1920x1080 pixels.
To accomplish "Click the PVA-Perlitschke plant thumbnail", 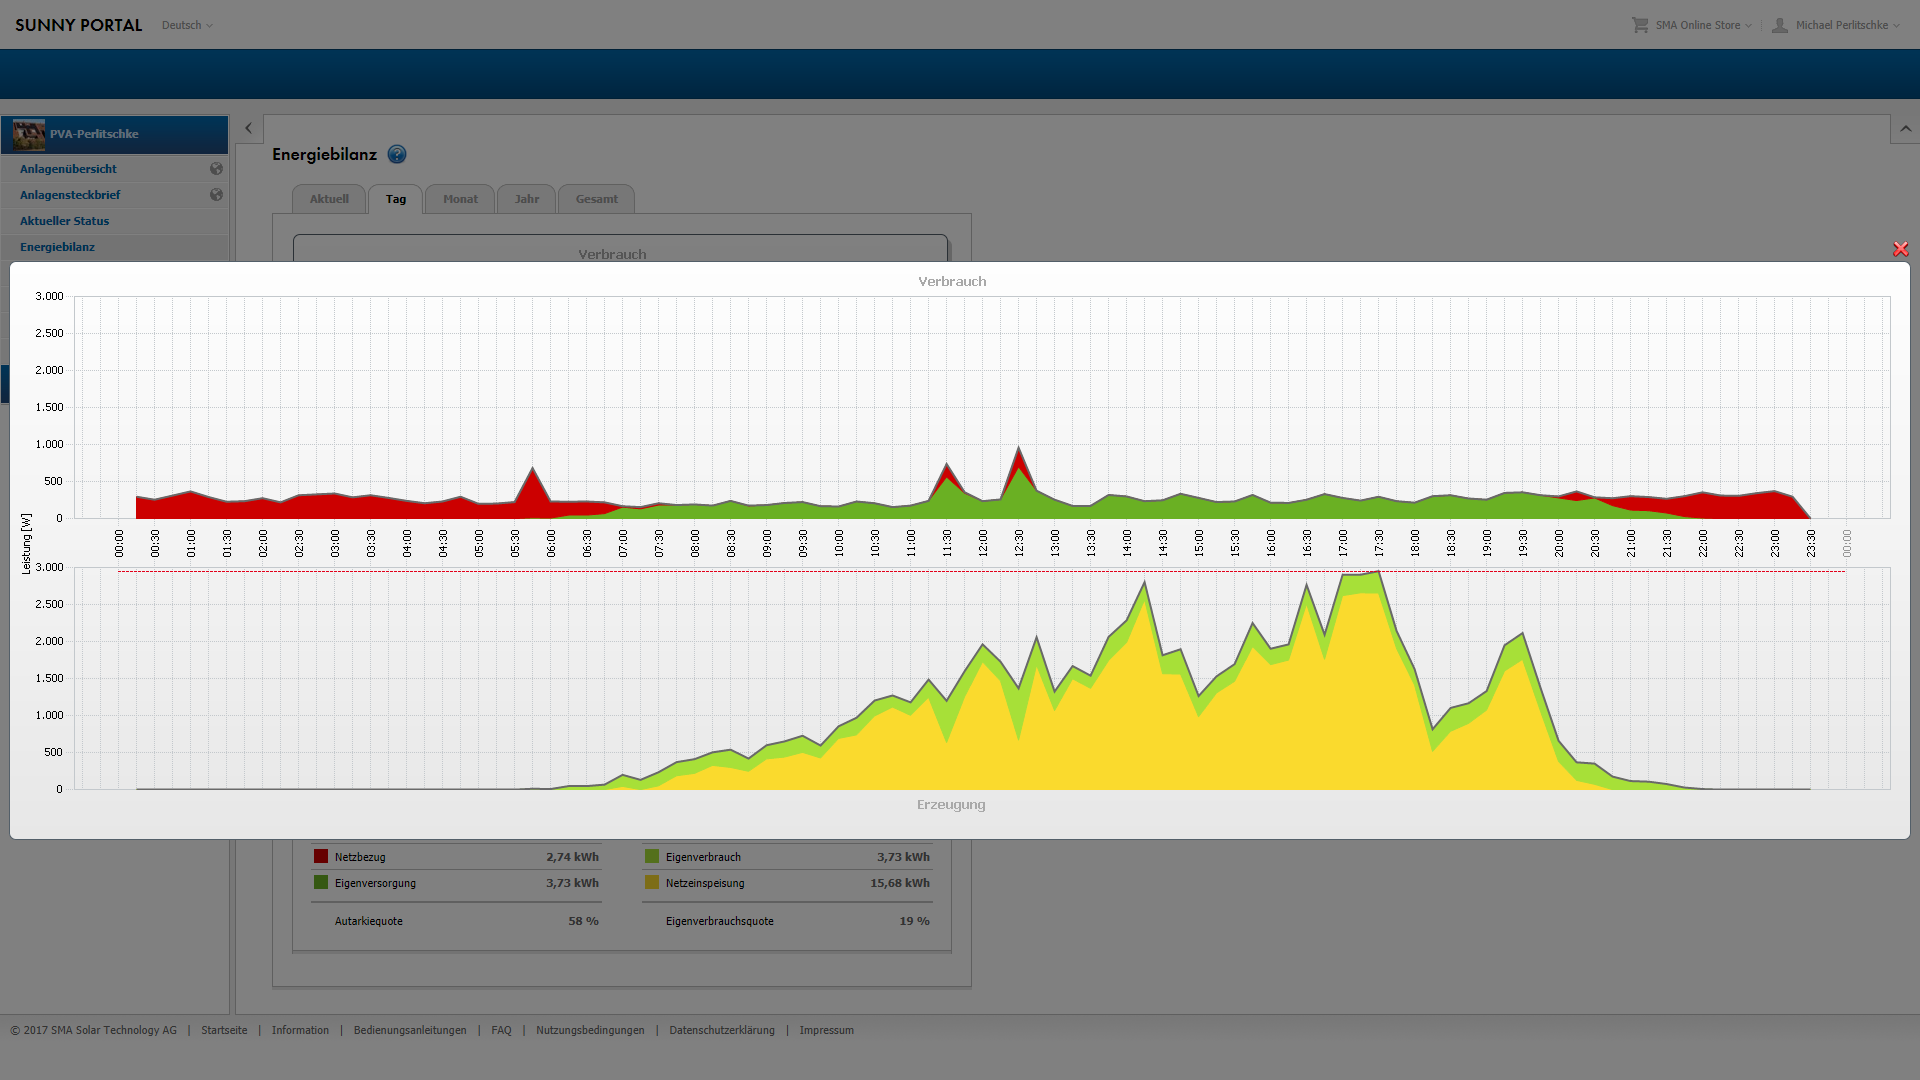I will [29, 134].
